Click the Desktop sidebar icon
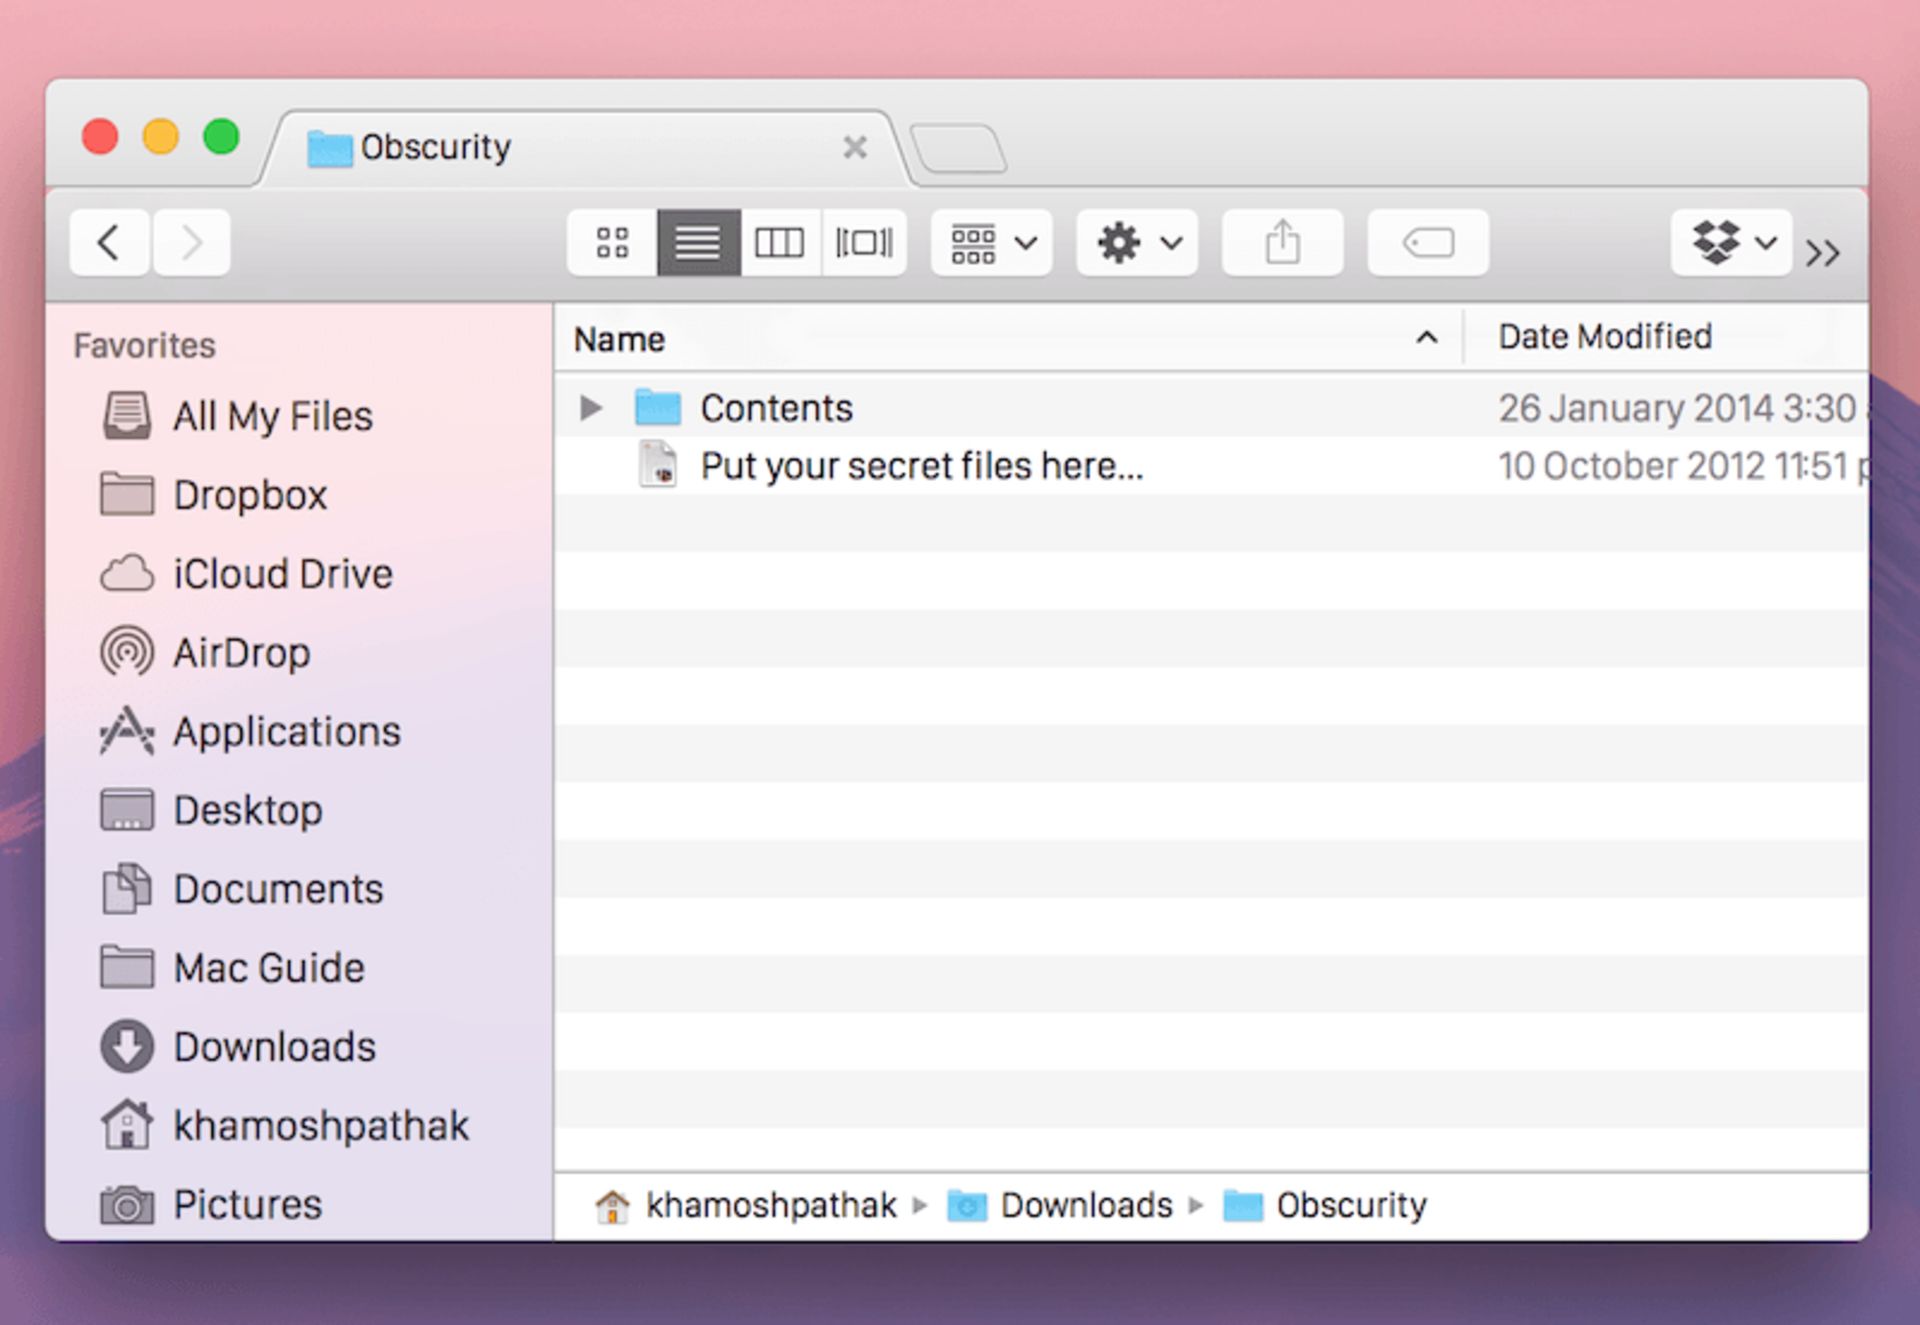The image size is (1920, 1325). 127,810
